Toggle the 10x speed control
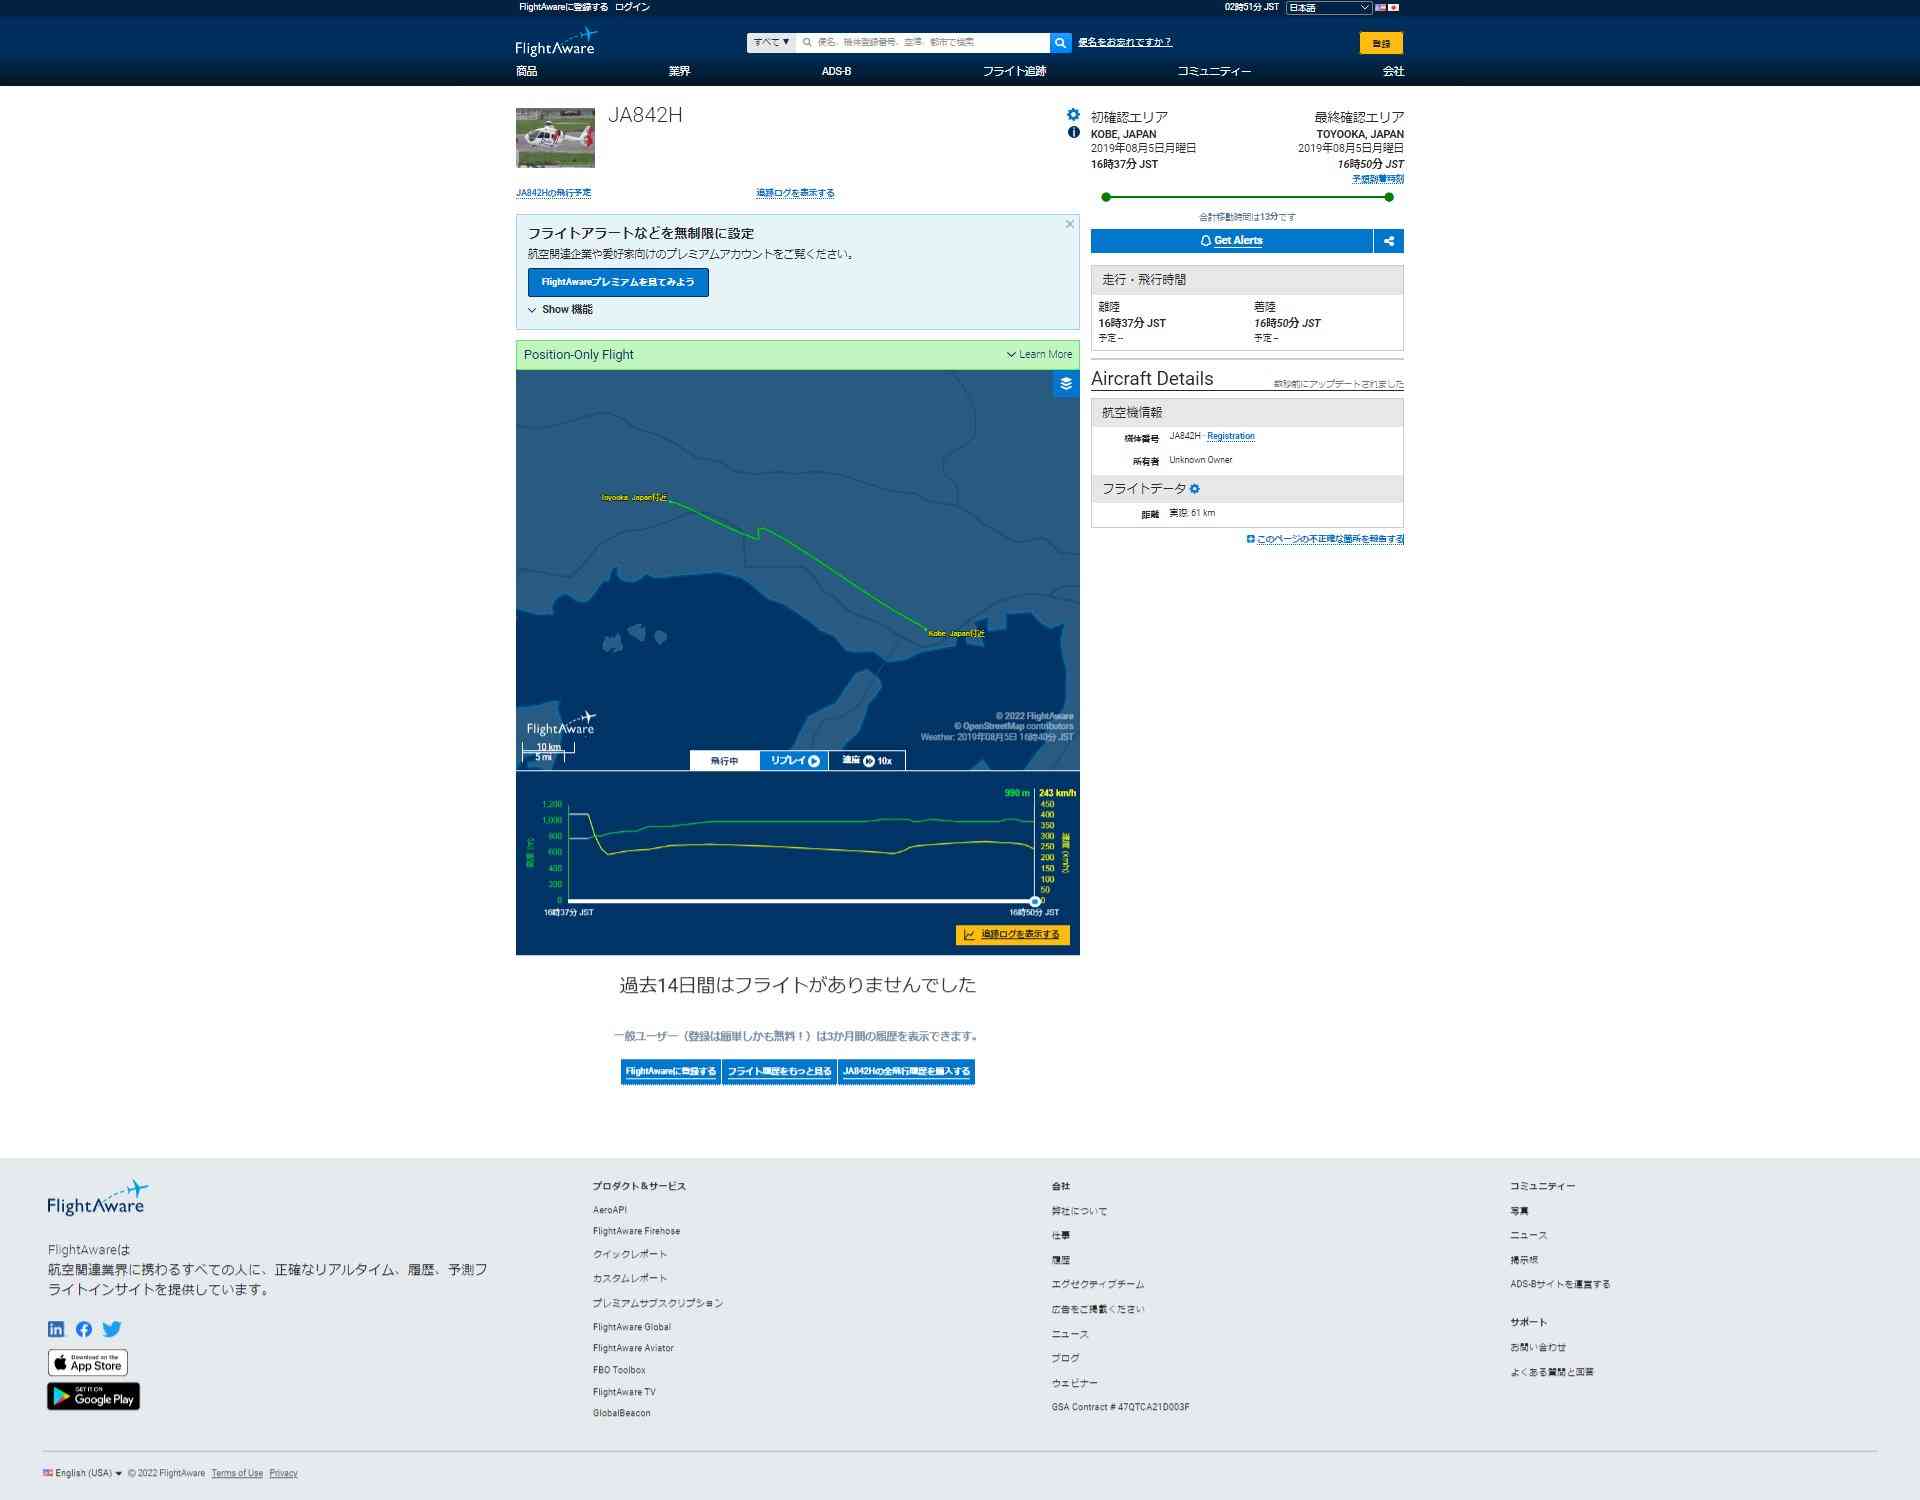 [x=867, y=761]
